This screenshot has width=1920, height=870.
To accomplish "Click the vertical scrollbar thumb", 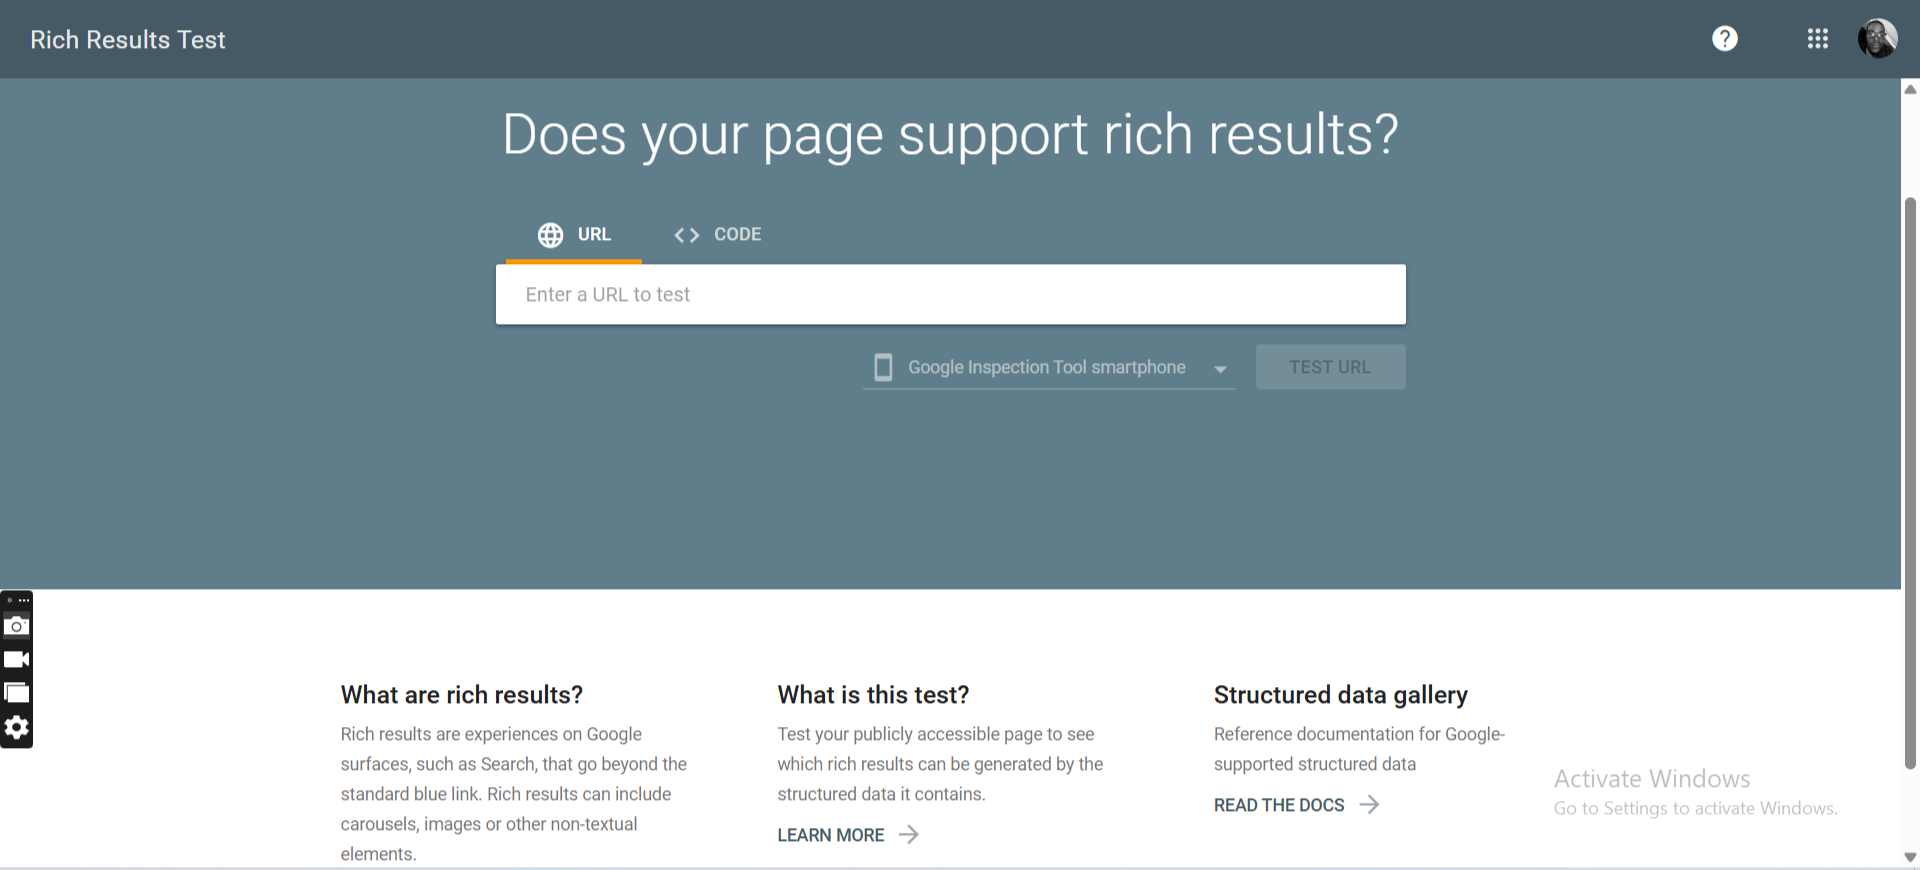I will click(x=1910, y=480).
